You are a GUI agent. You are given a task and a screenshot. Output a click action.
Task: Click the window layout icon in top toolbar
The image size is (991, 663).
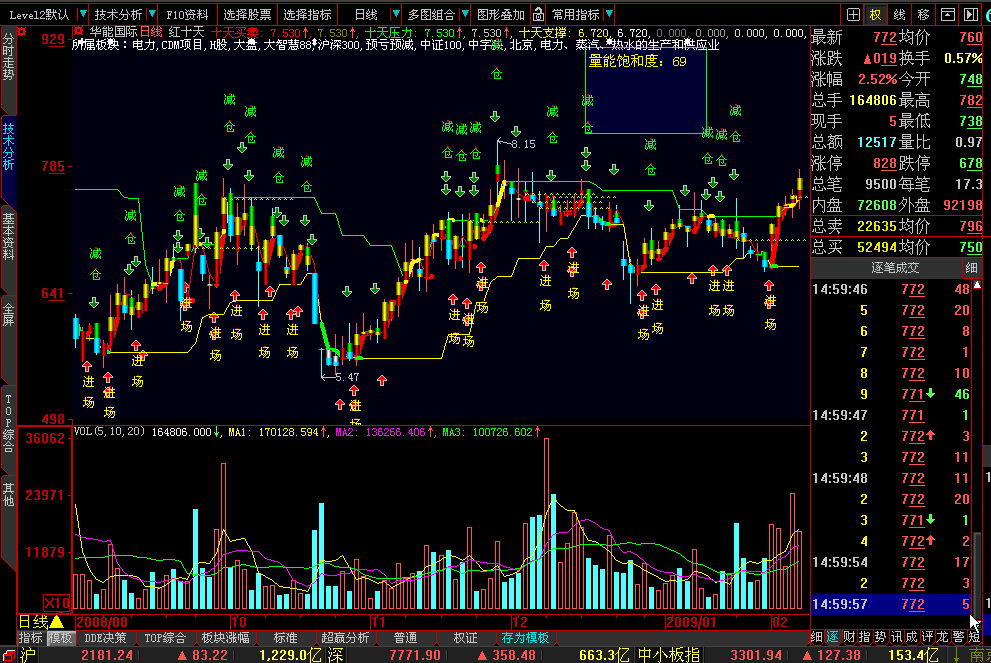(x=947, y=15)
